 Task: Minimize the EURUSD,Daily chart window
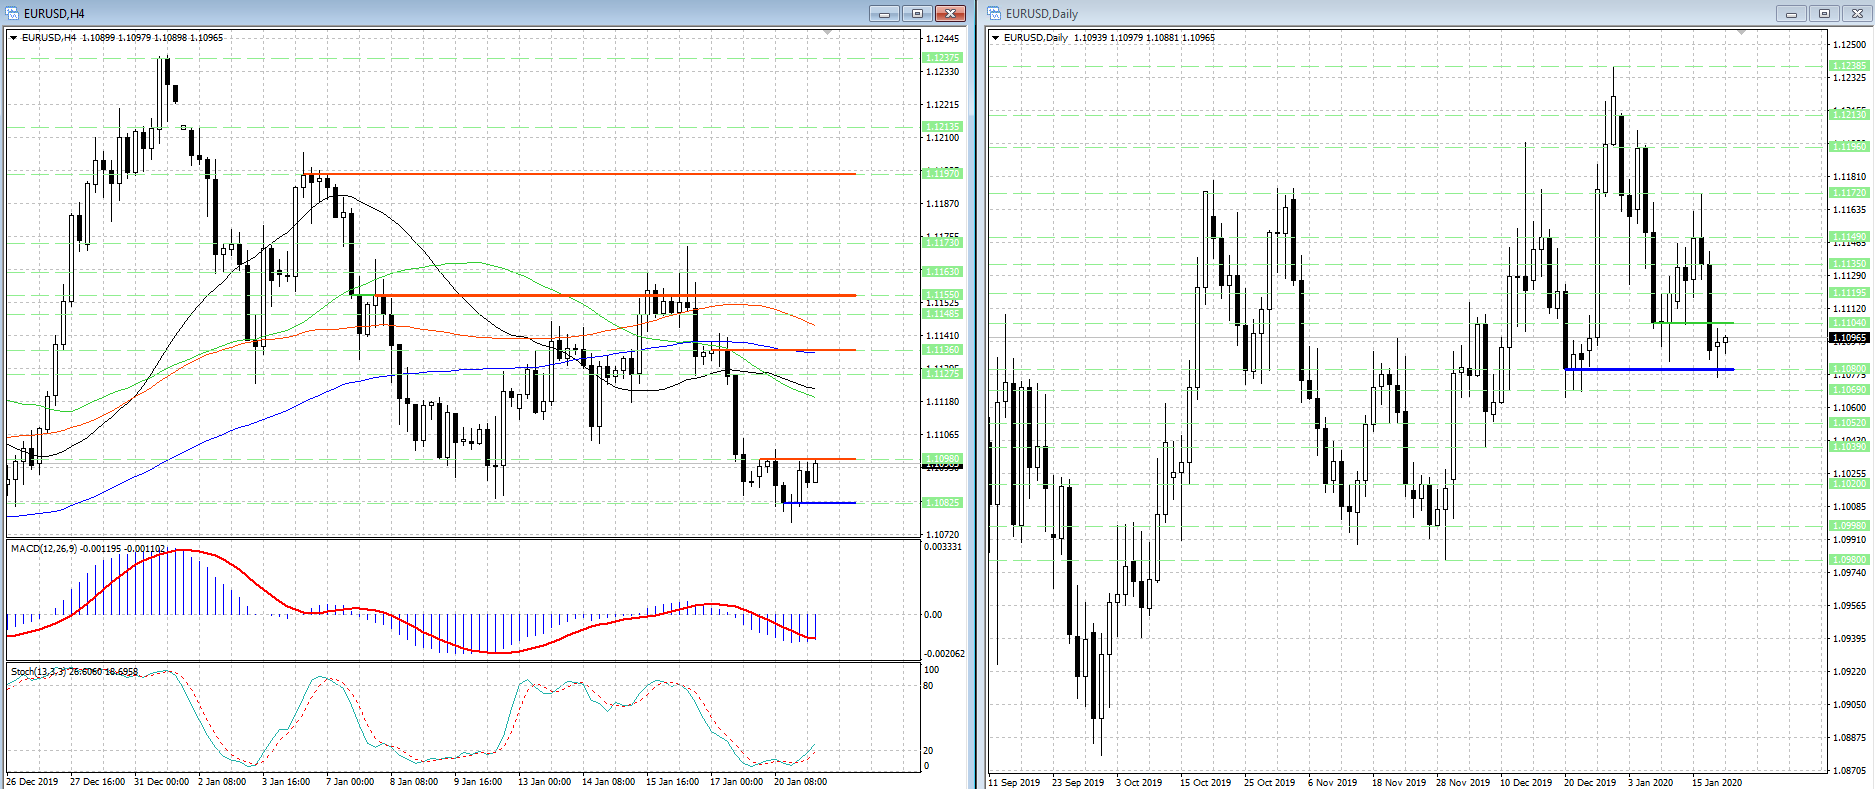(1791, 13)
